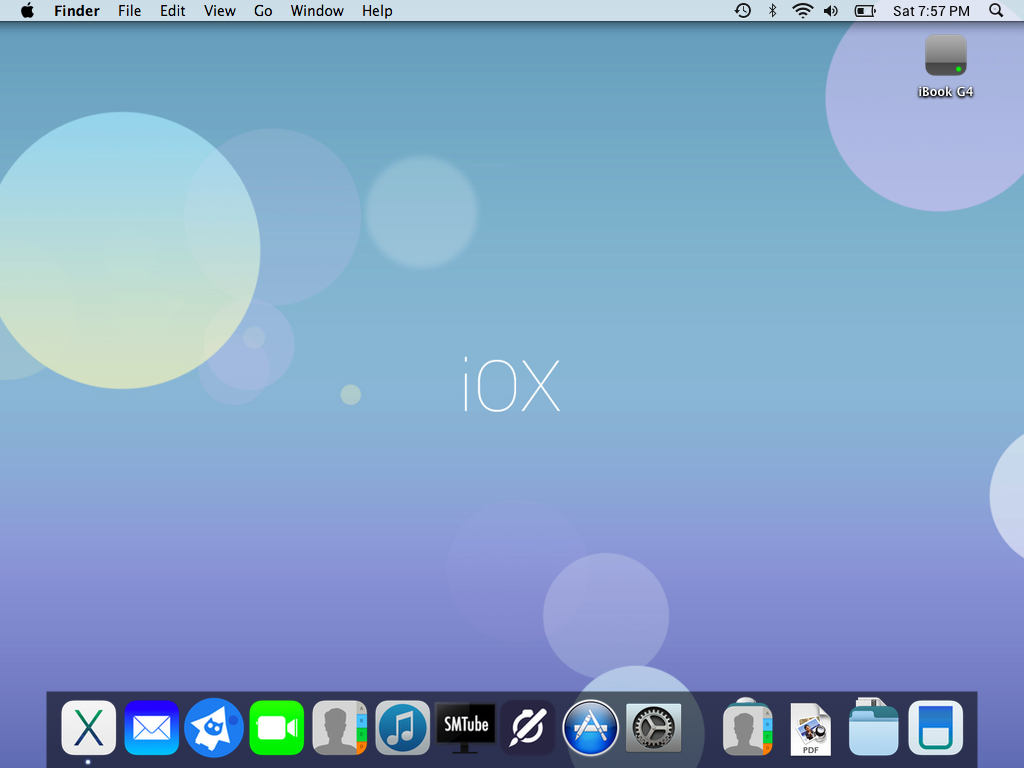
Task: Open the Finder application menu
Action: pyautogui.click(x=77, y=10)
